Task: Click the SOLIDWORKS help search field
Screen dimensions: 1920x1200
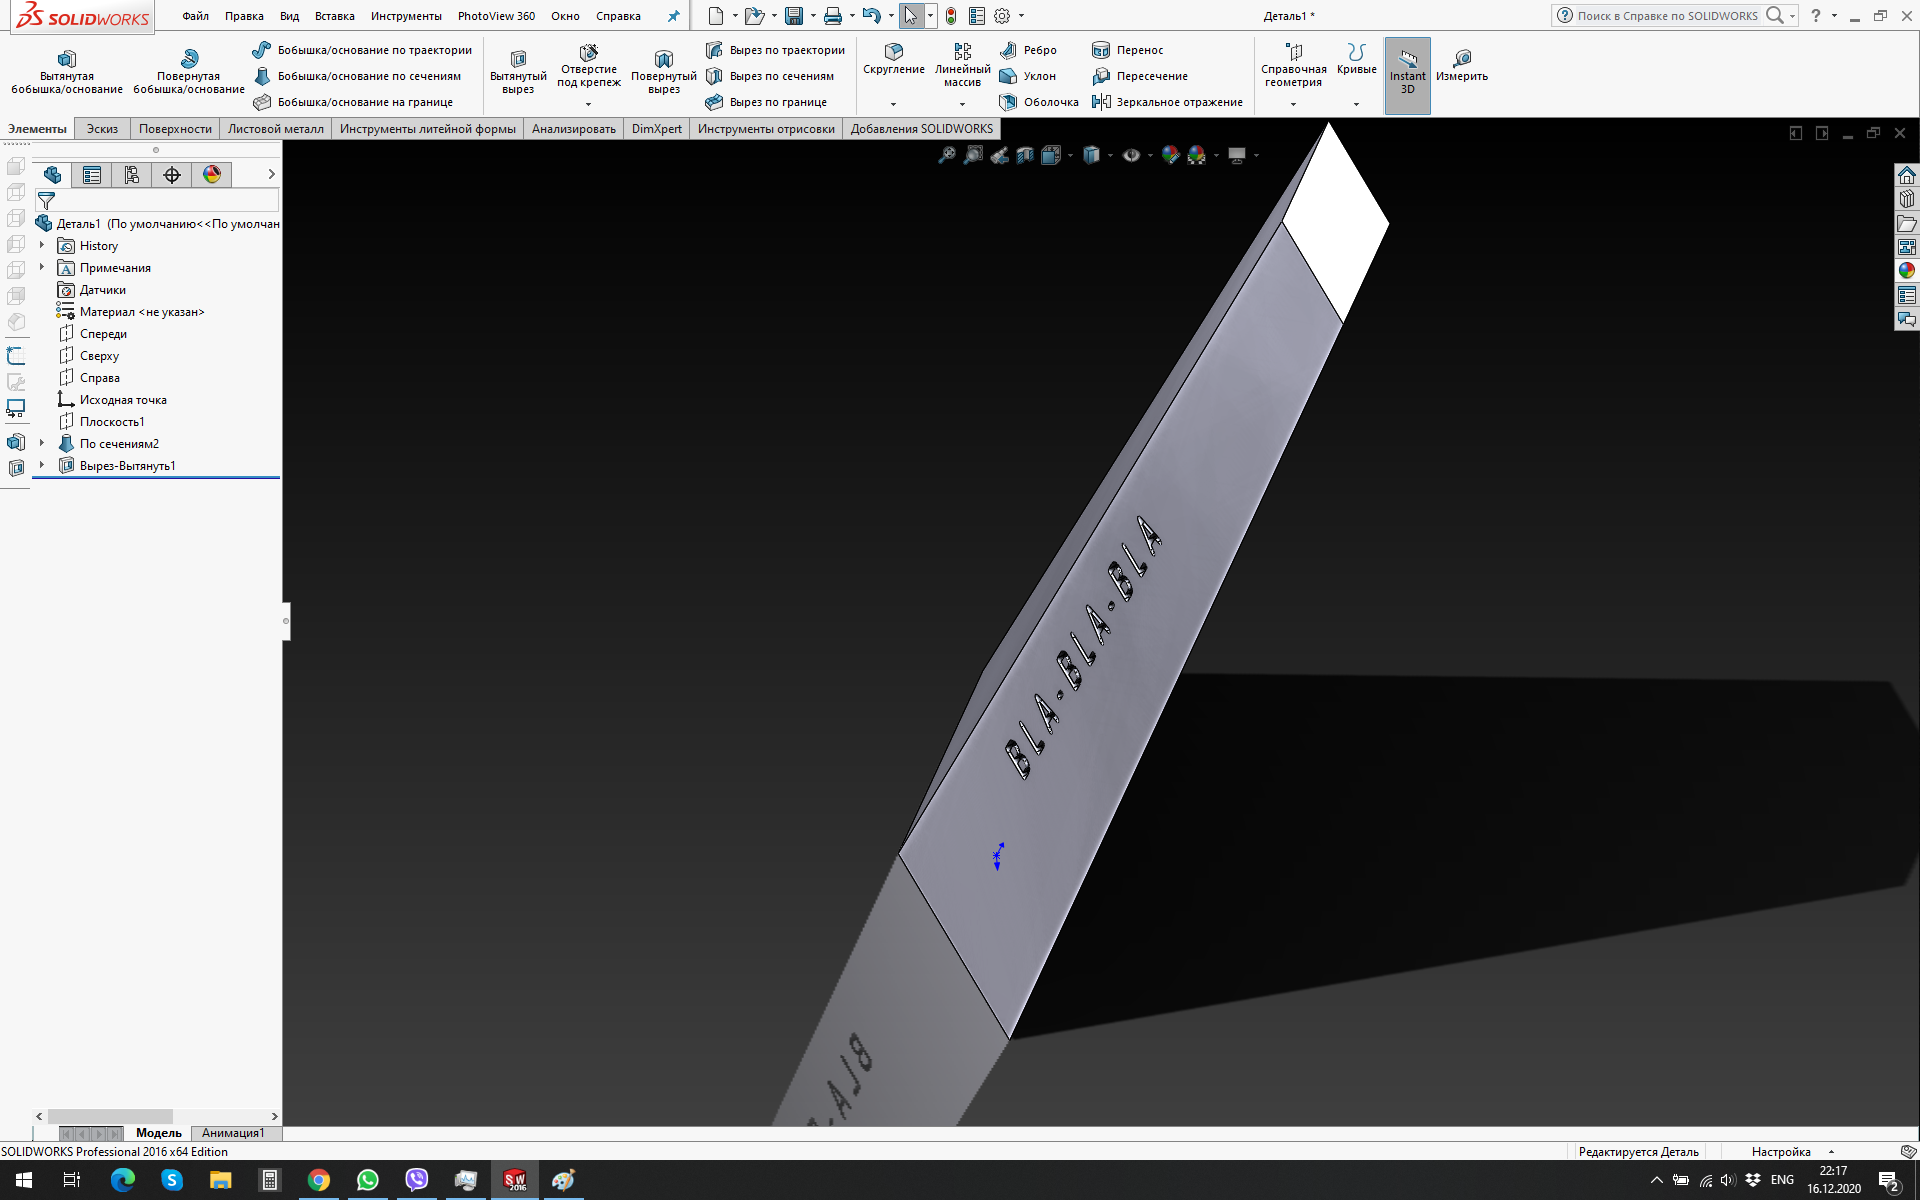Action: [x=1667, y=16]
